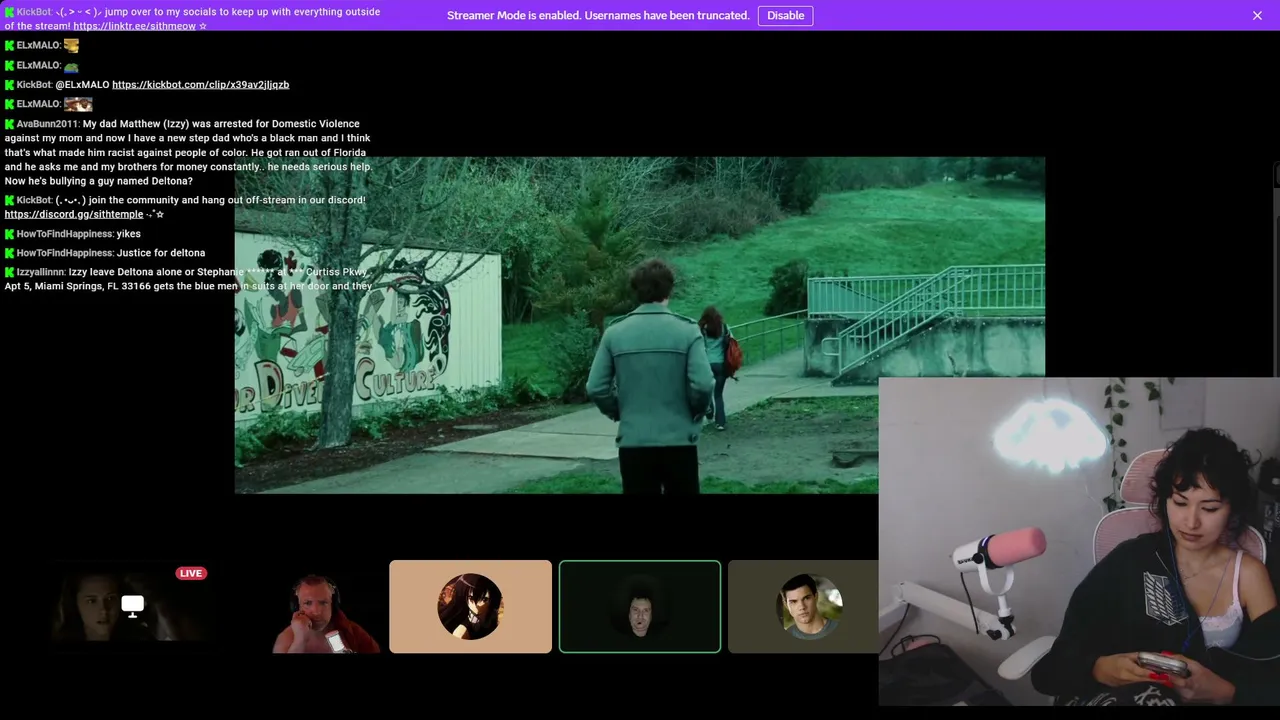Open the discord.gg/sithtemple invite link
Screen dimensions: 1280x720
tap(74, 214)
